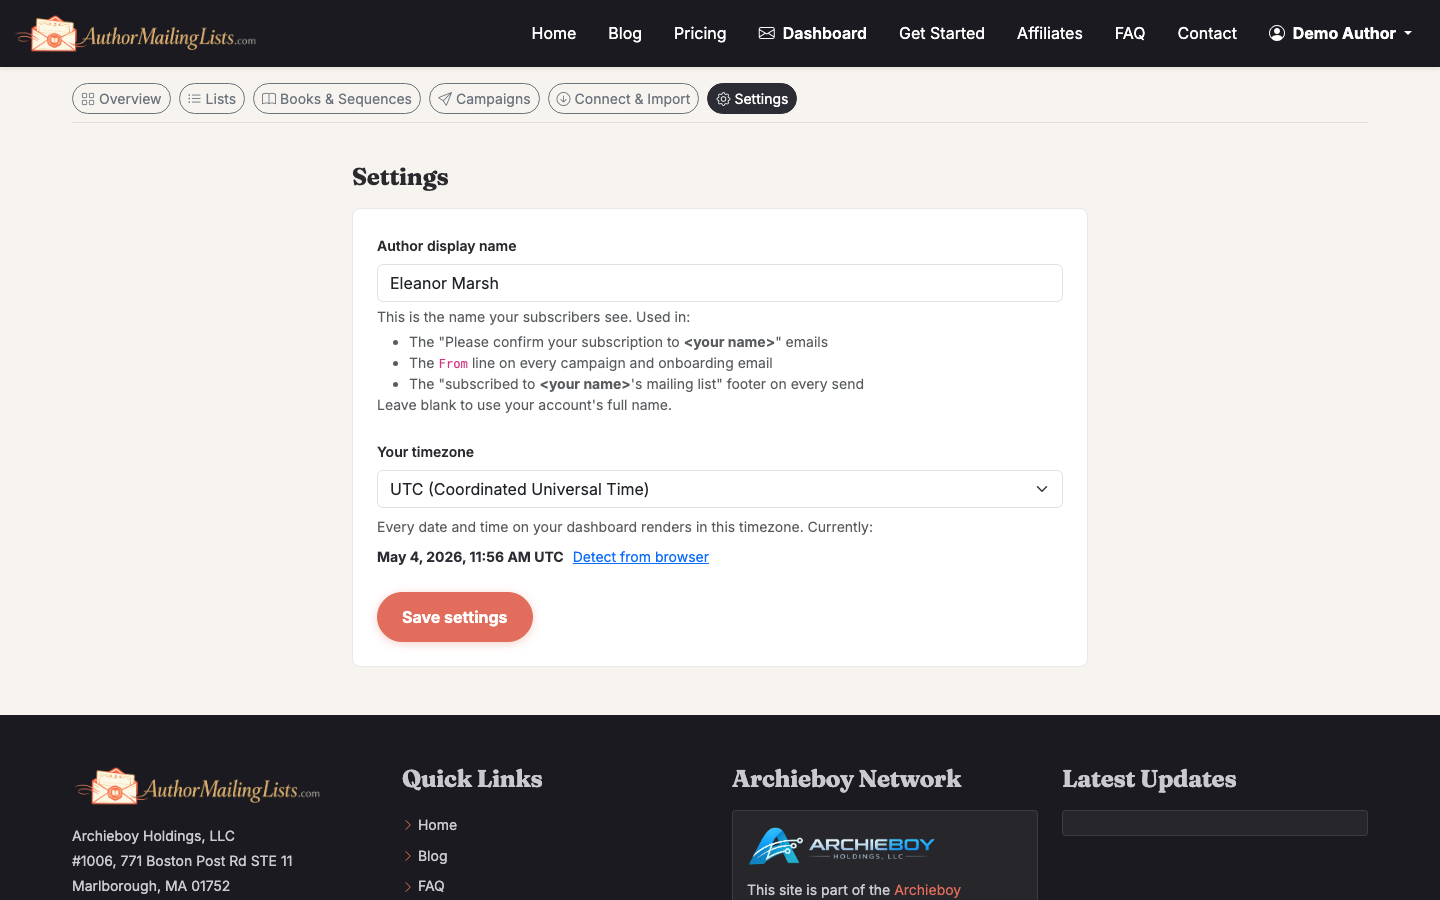Click the footer Blog quick link

[x=432, y=856]
